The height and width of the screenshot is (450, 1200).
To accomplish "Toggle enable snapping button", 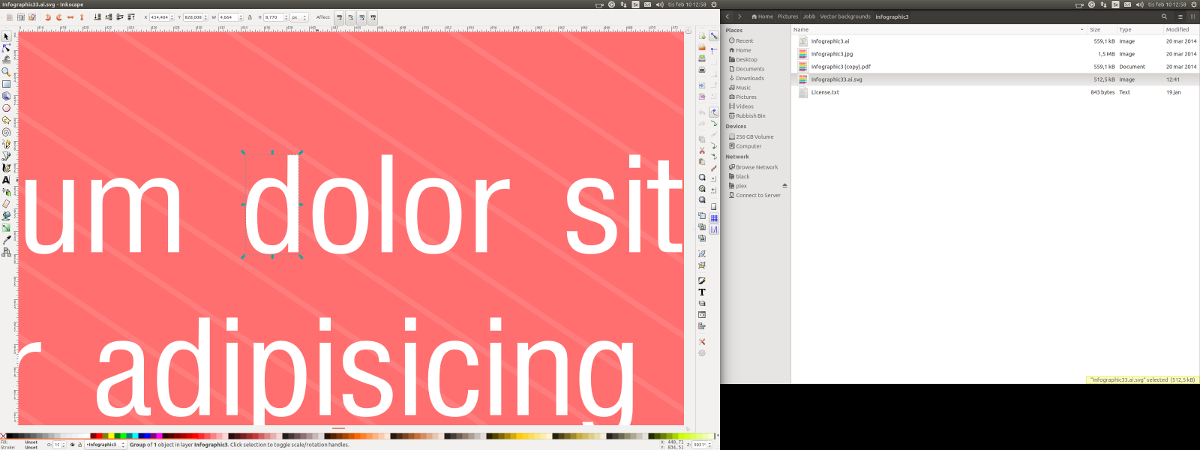I will 713,37.
